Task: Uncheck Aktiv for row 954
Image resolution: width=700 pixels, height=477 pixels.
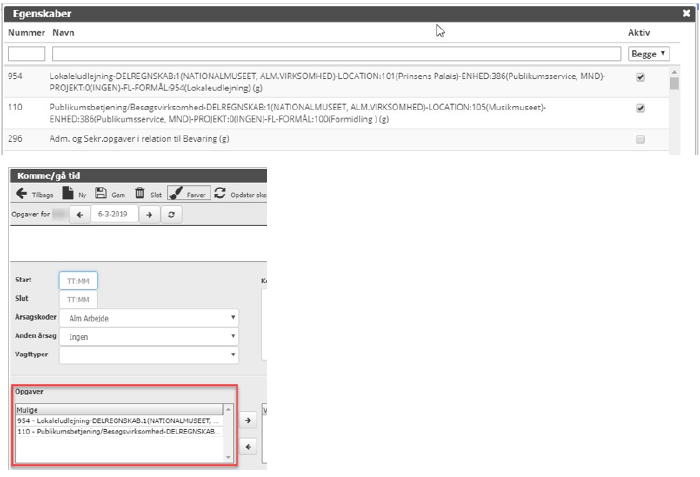Action: (640, 77)
